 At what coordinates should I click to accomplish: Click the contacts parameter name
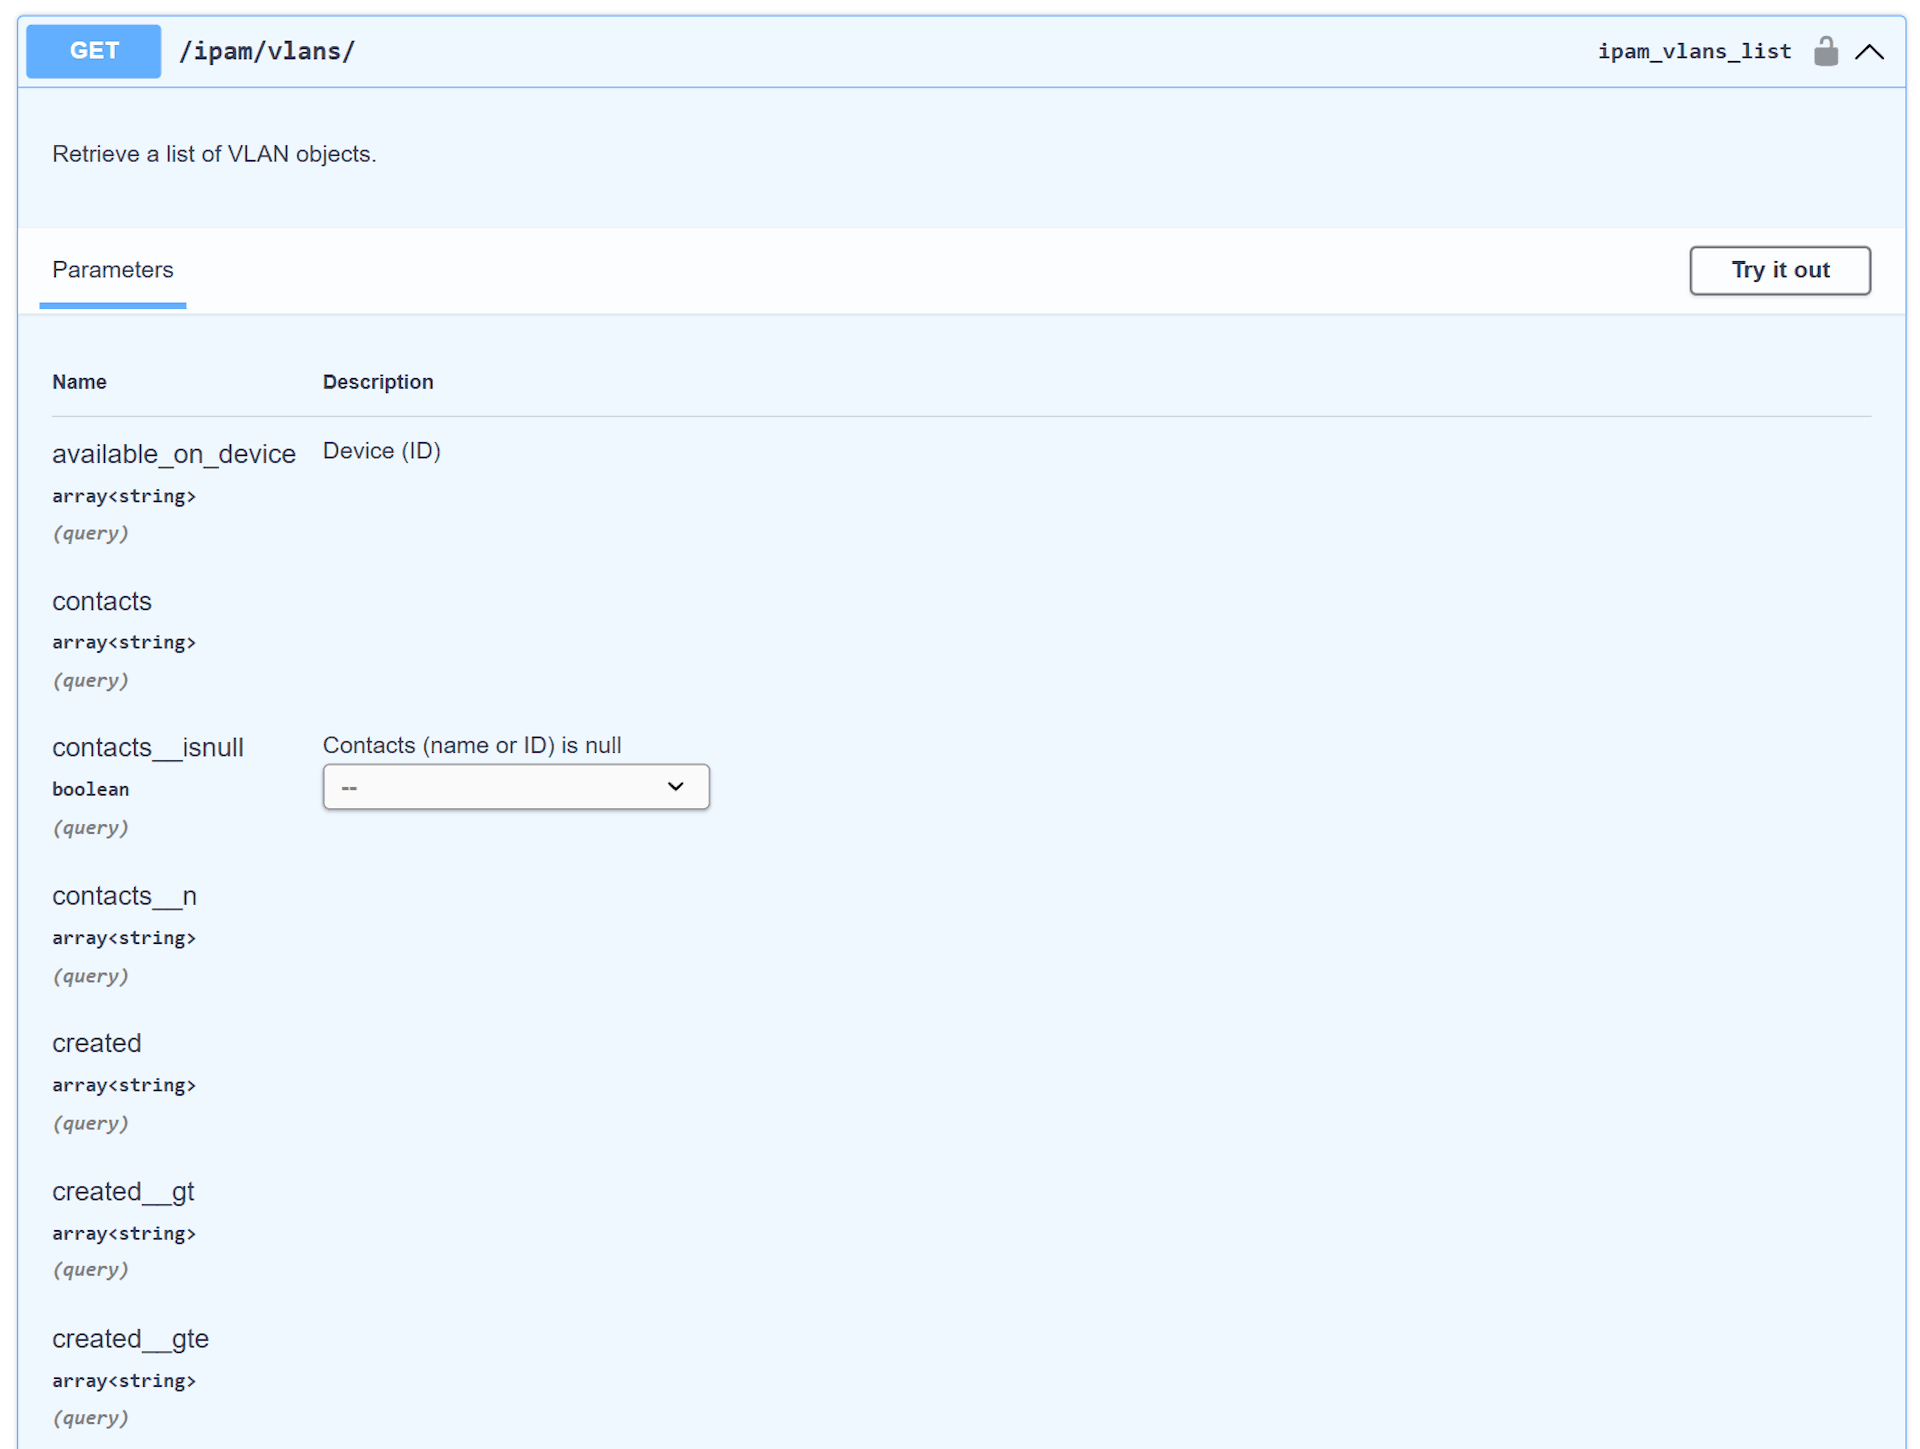(102, 601)
